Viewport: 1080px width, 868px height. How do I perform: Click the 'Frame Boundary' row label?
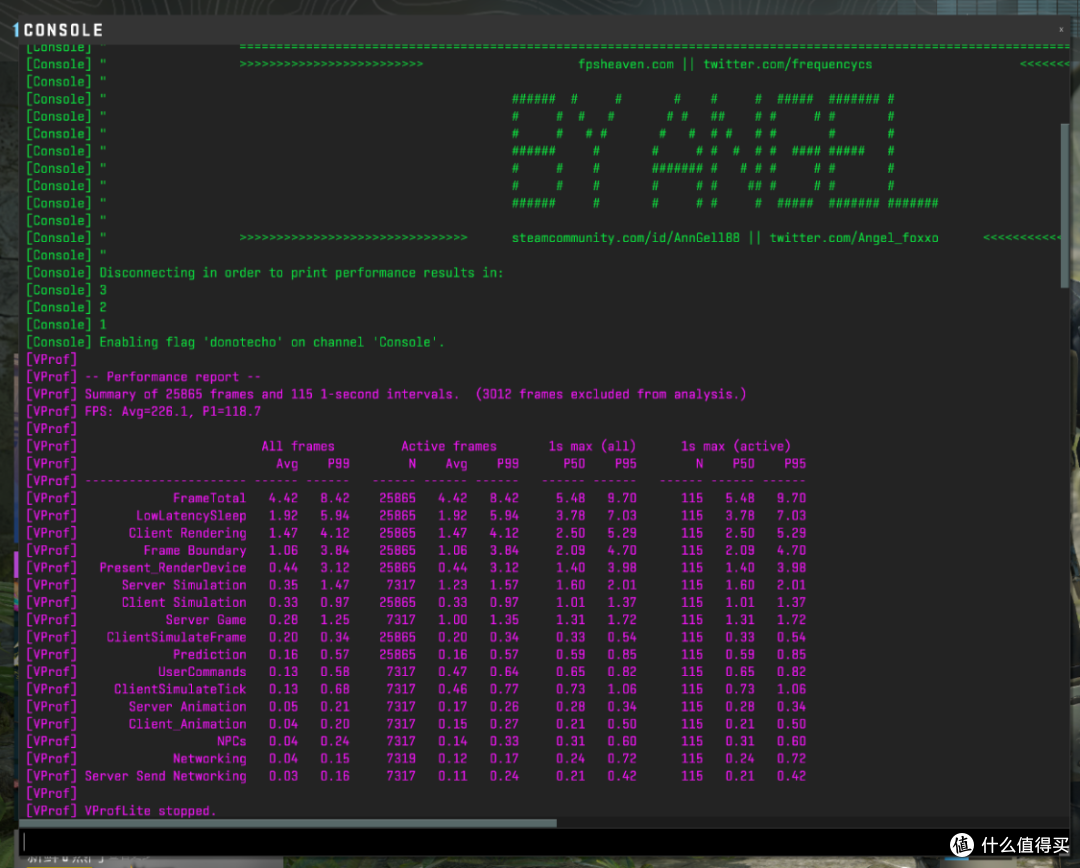coord(195,550)
